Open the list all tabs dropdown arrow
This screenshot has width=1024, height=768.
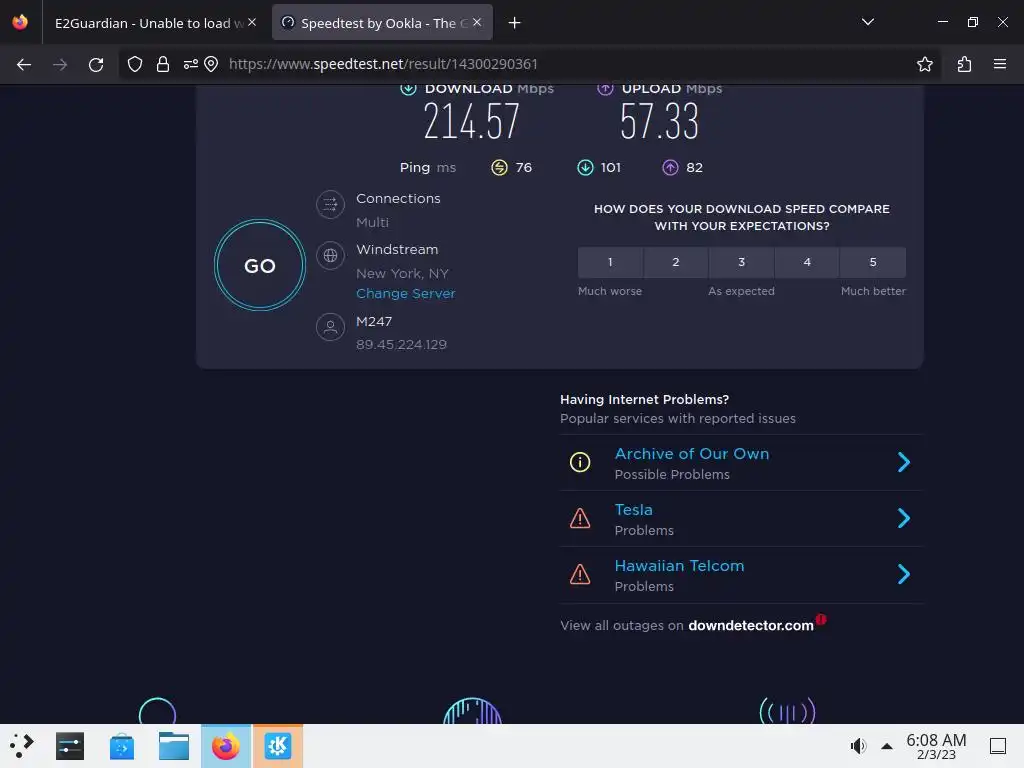(x=868, y=22)
